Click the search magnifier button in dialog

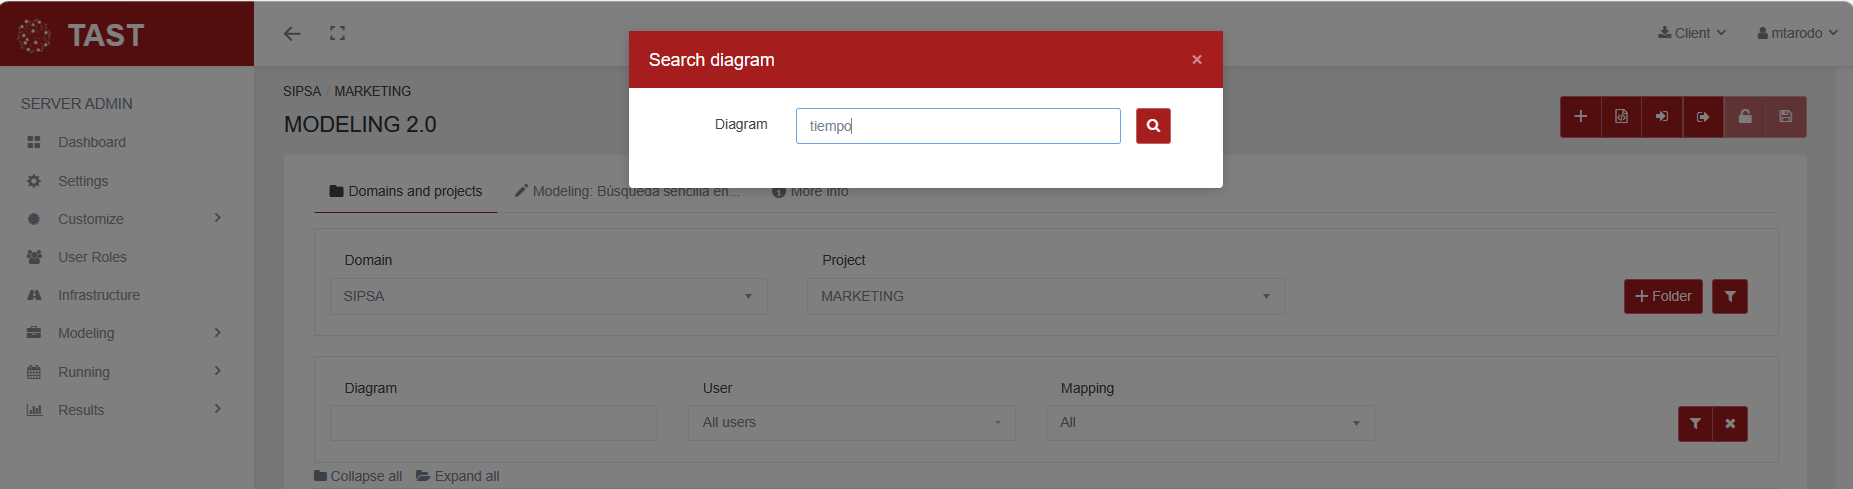pyautogui.click(x=1153, y=126)
